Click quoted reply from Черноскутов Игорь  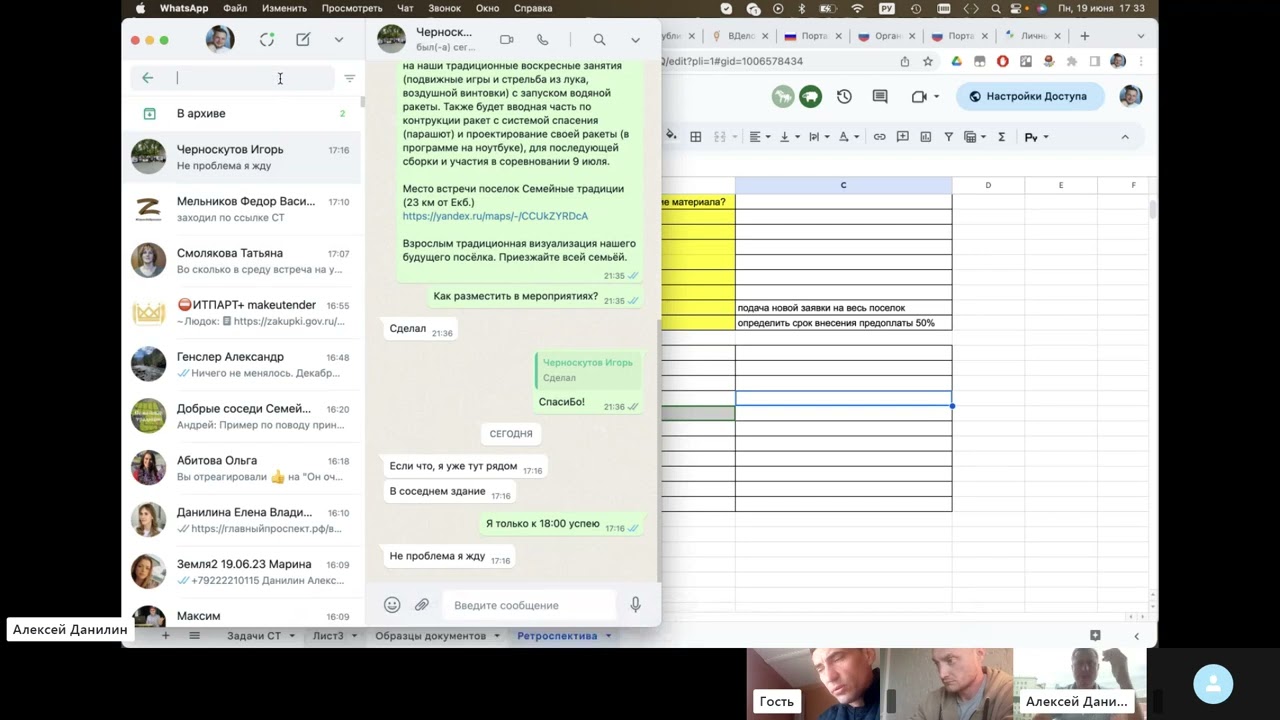tap(587, 370)
